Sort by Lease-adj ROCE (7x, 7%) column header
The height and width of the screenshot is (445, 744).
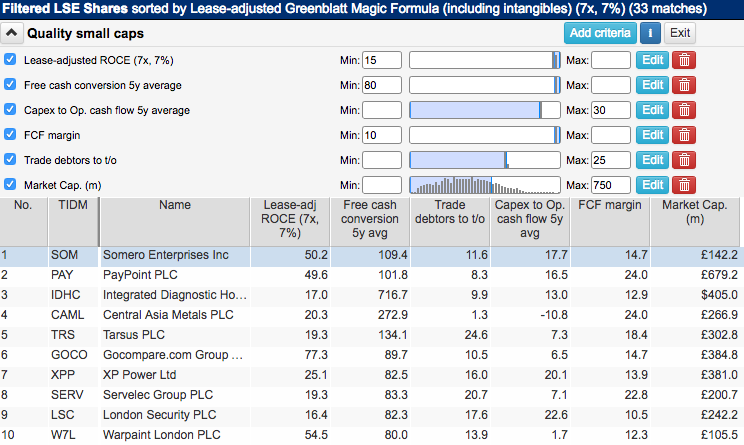pos(290,222)
